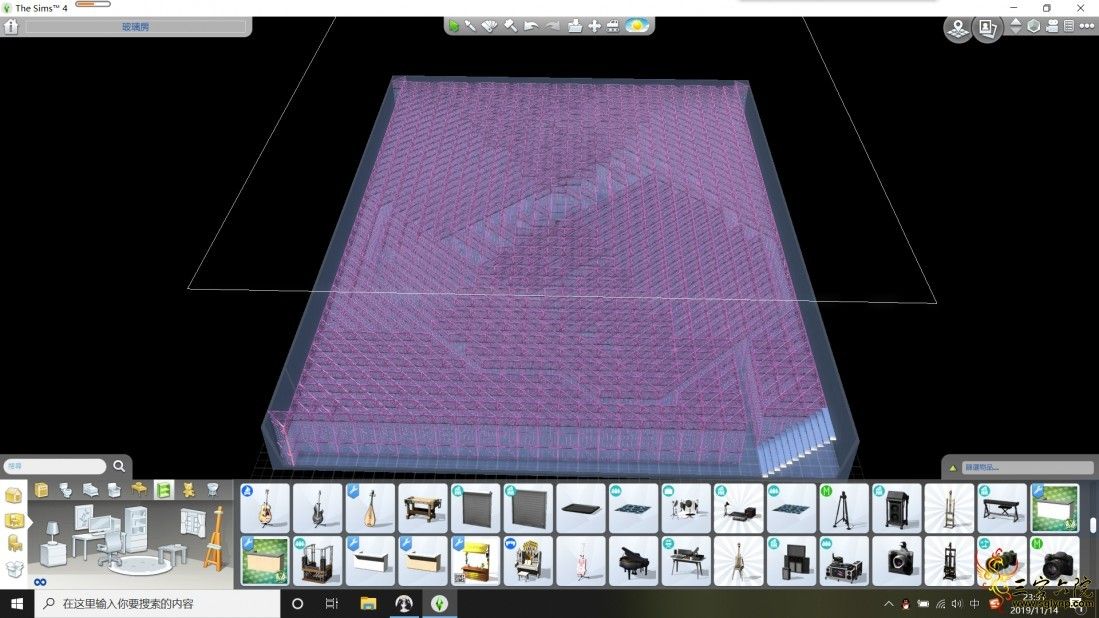The image size is (1099, 618).
Task: Choose the electric bass guitar item
Action: point(318,507)
